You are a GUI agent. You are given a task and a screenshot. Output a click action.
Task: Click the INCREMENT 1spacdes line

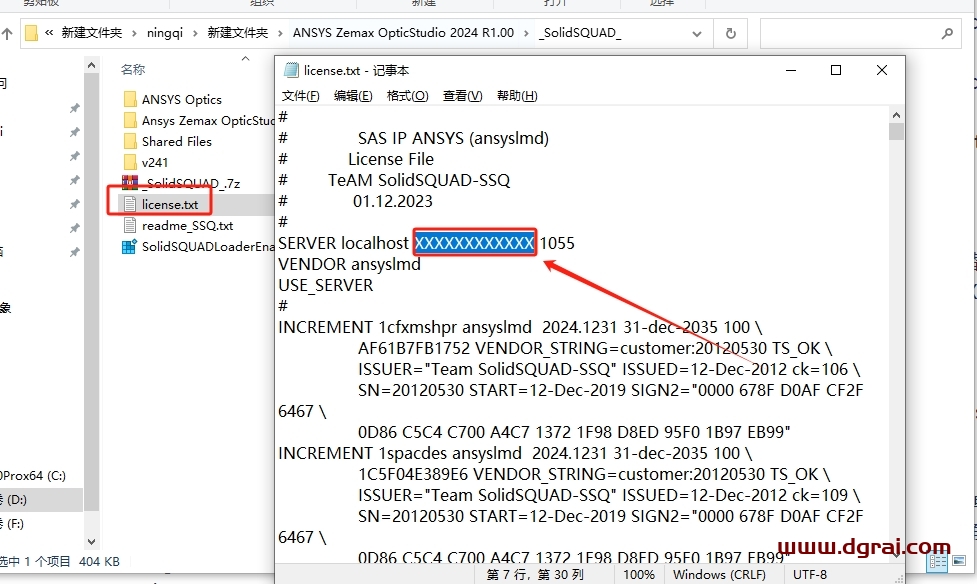pos(515,453)
